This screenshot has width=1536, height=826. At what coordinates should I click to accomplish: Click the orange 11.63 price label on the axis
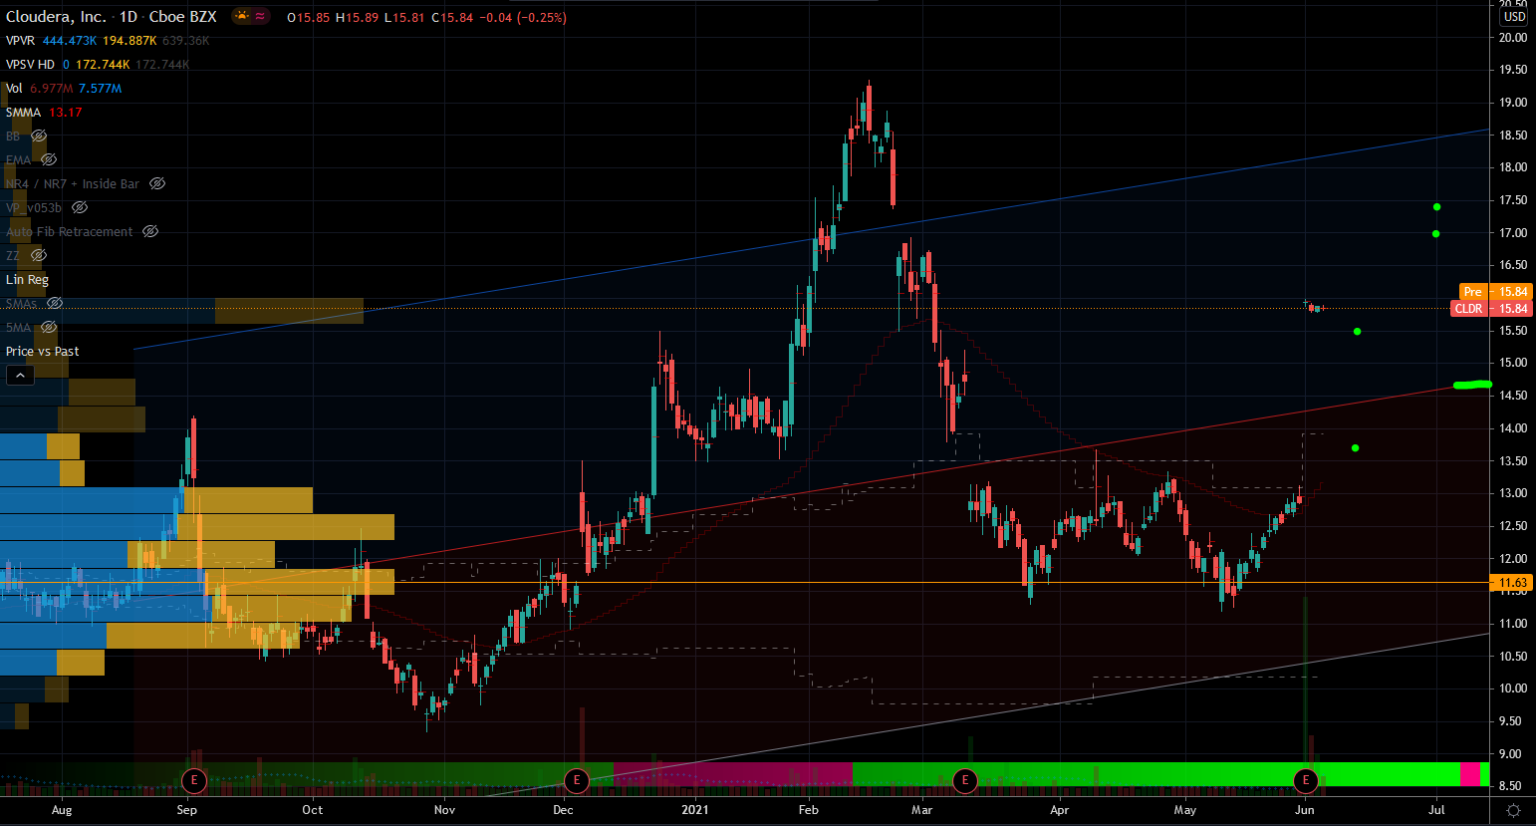[x=1511, y=582]
